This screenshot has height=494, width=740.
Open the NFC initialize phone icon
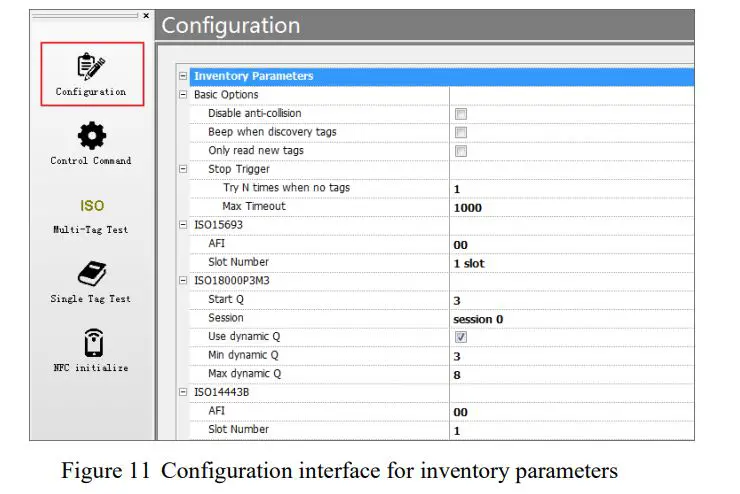[91, 343]
